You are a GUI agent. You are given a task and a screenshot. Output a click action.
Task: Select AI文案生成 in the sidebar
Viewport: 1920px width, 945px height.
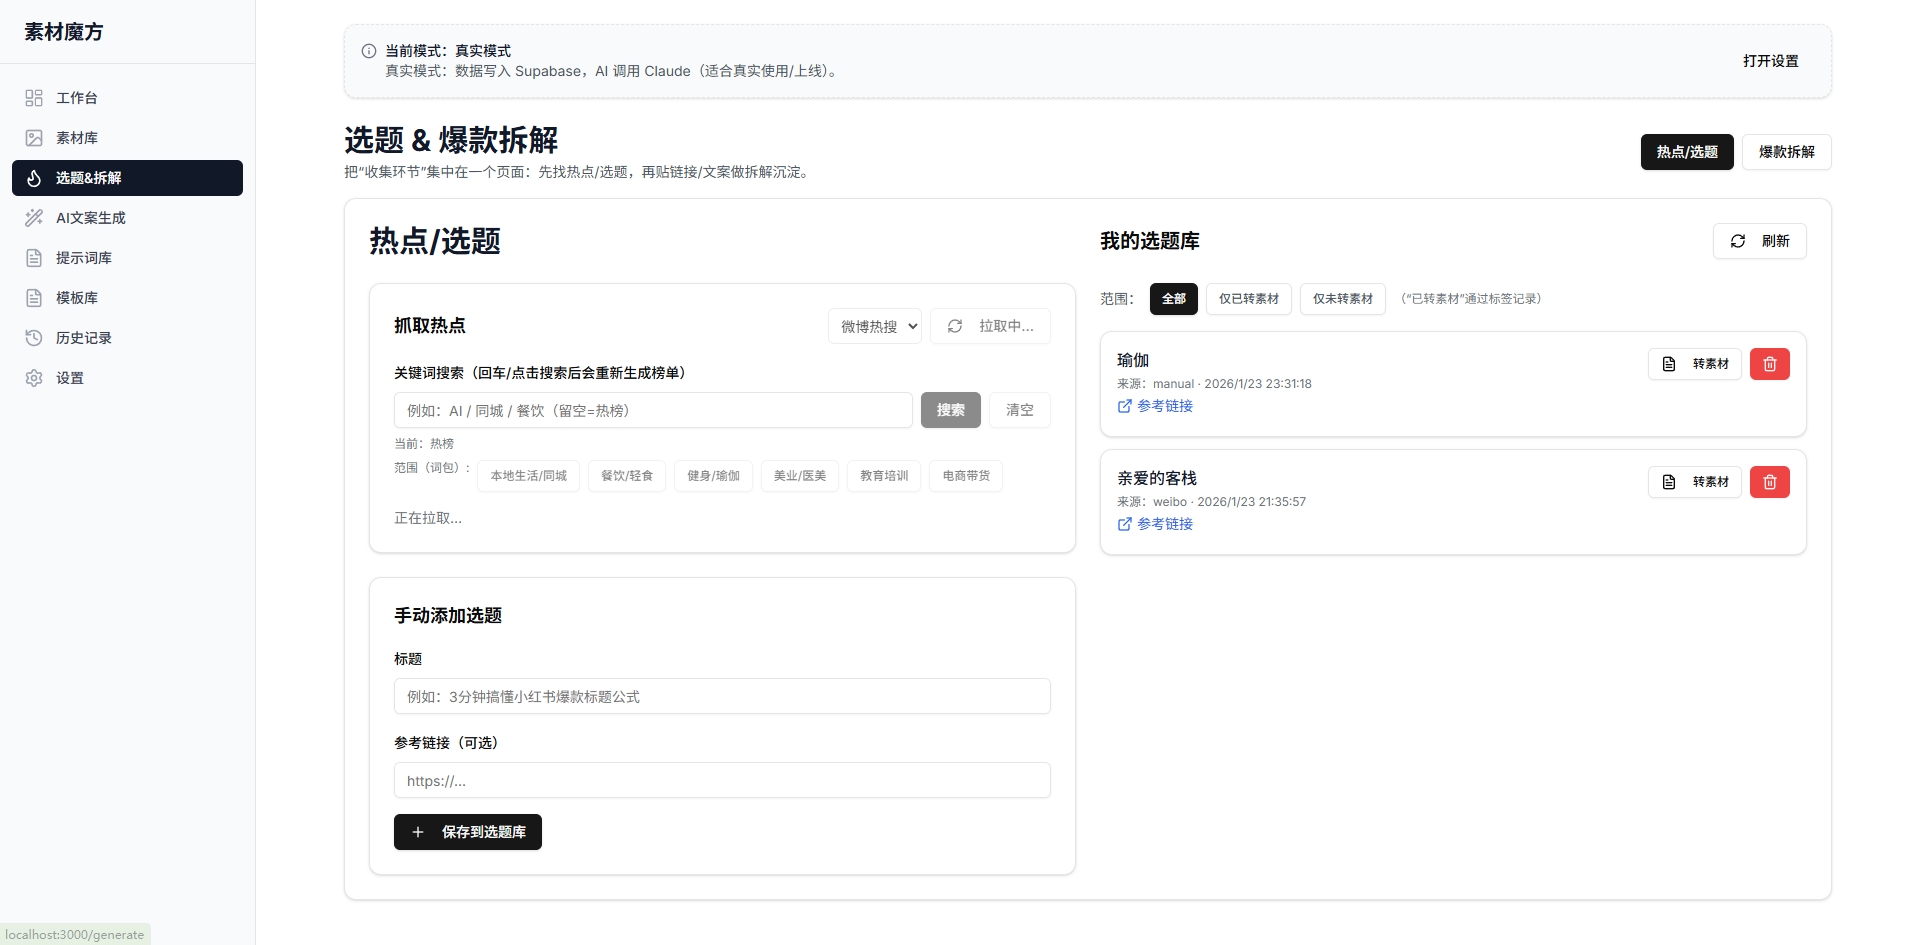(x=89, y=218)
